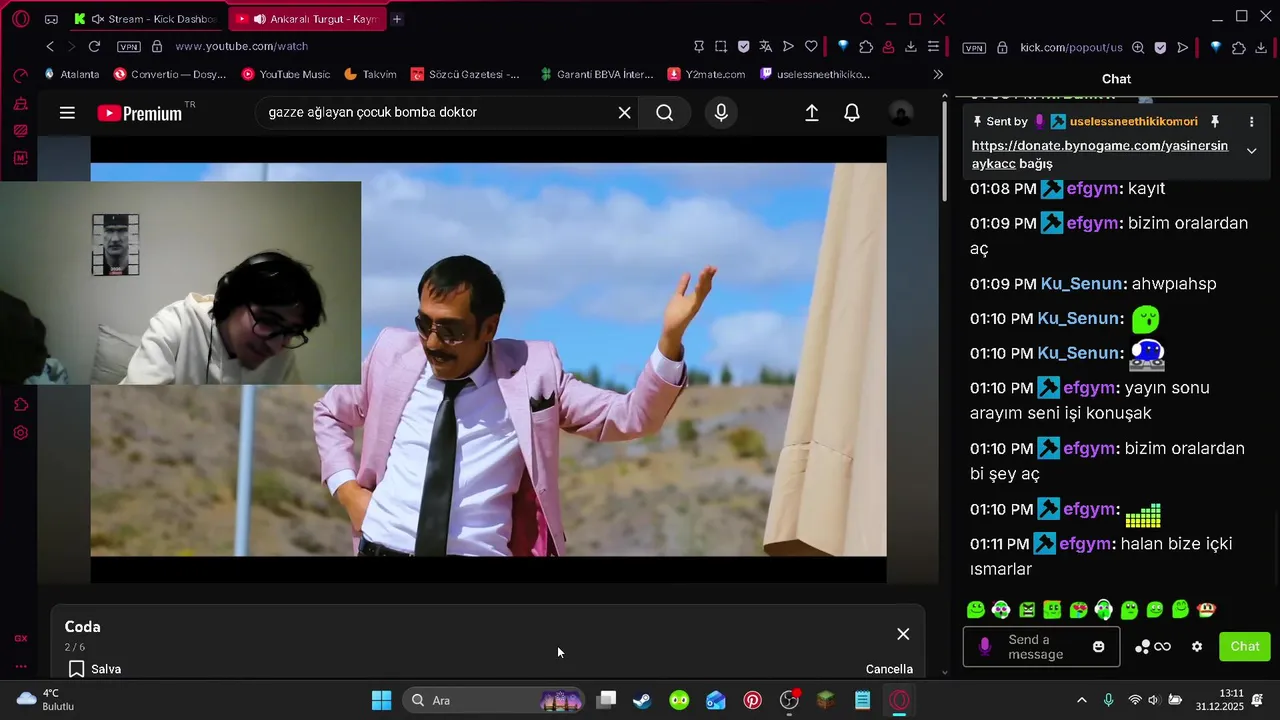Open the extensions cube in the YouTube window
1280x720 pixels.
[x=866, y=46]
